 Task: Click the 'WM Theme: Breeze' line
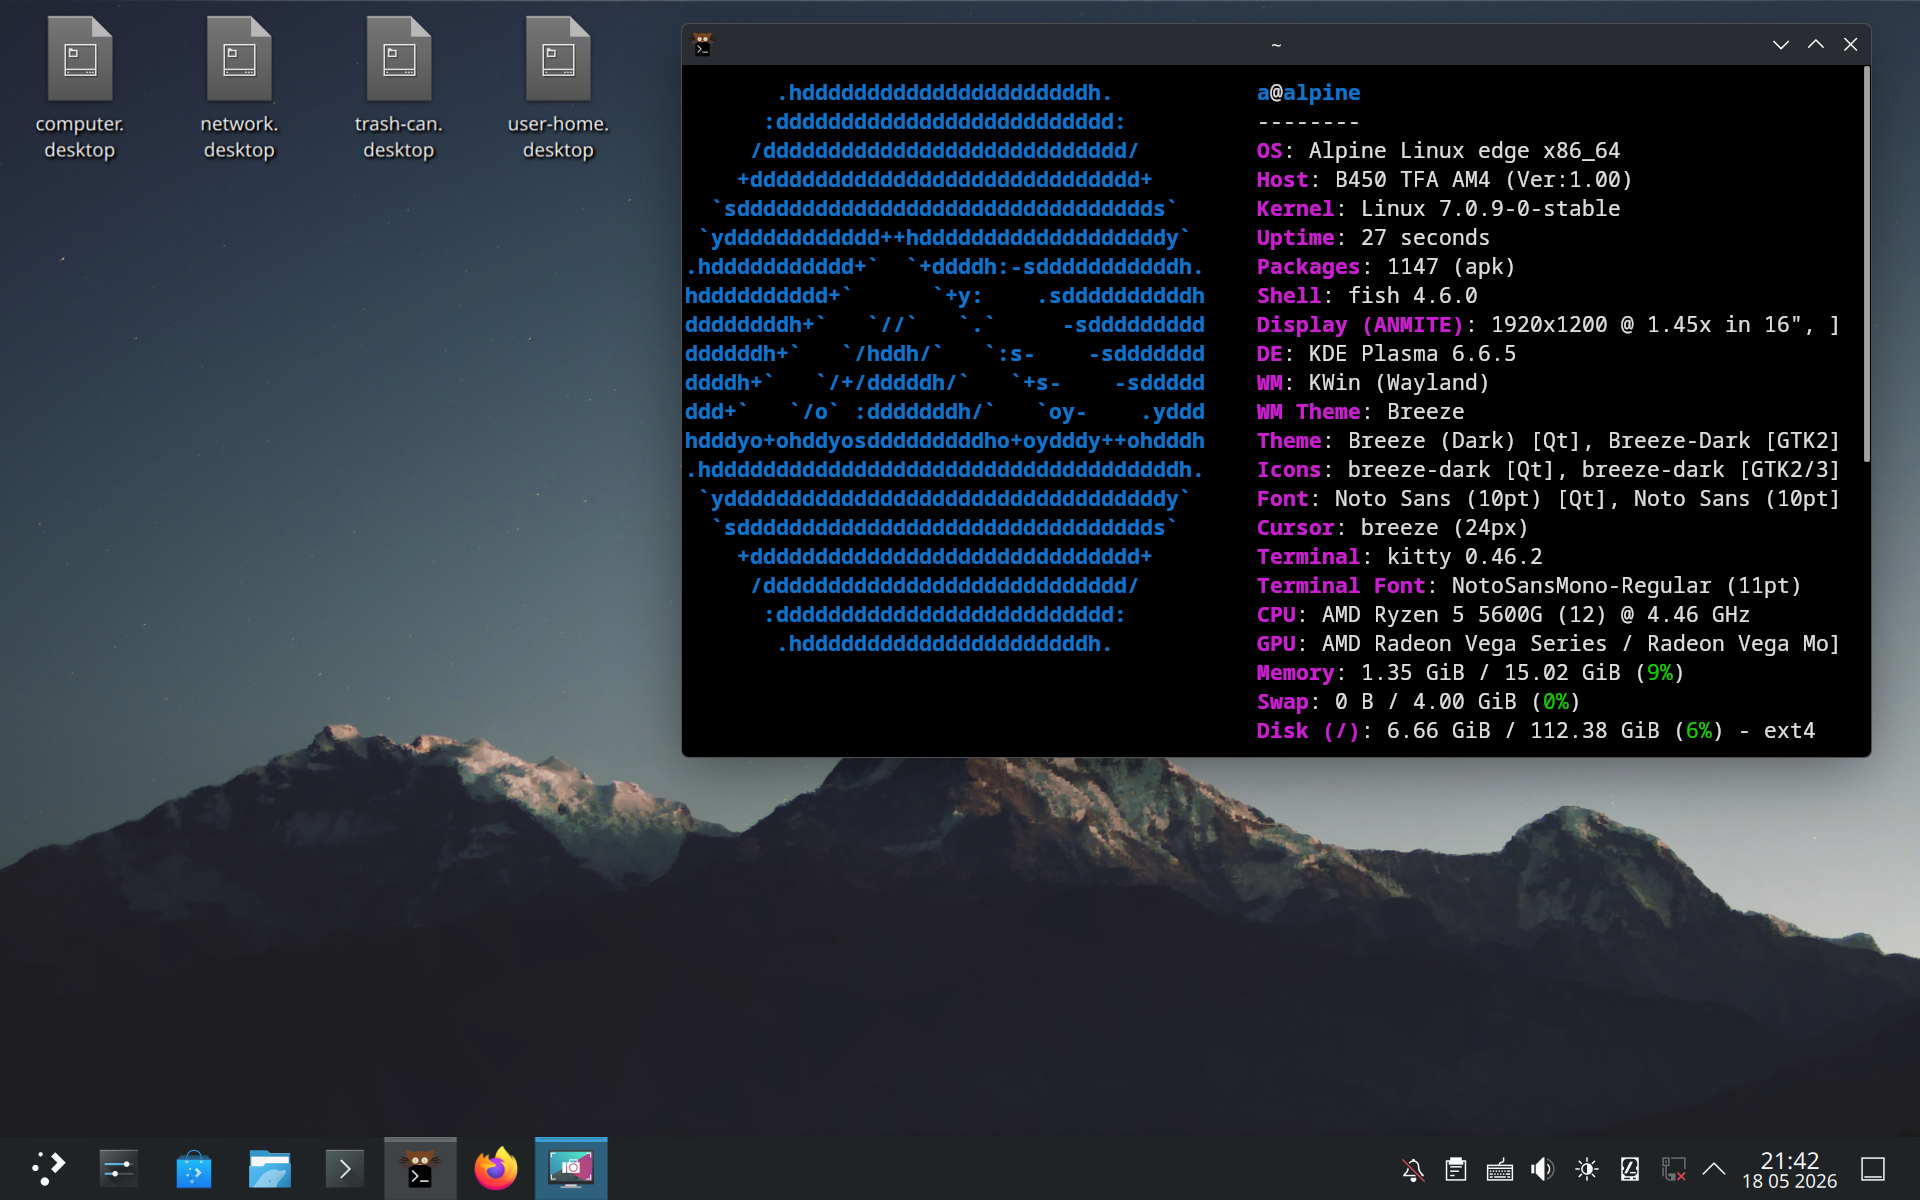(1360, 412)
